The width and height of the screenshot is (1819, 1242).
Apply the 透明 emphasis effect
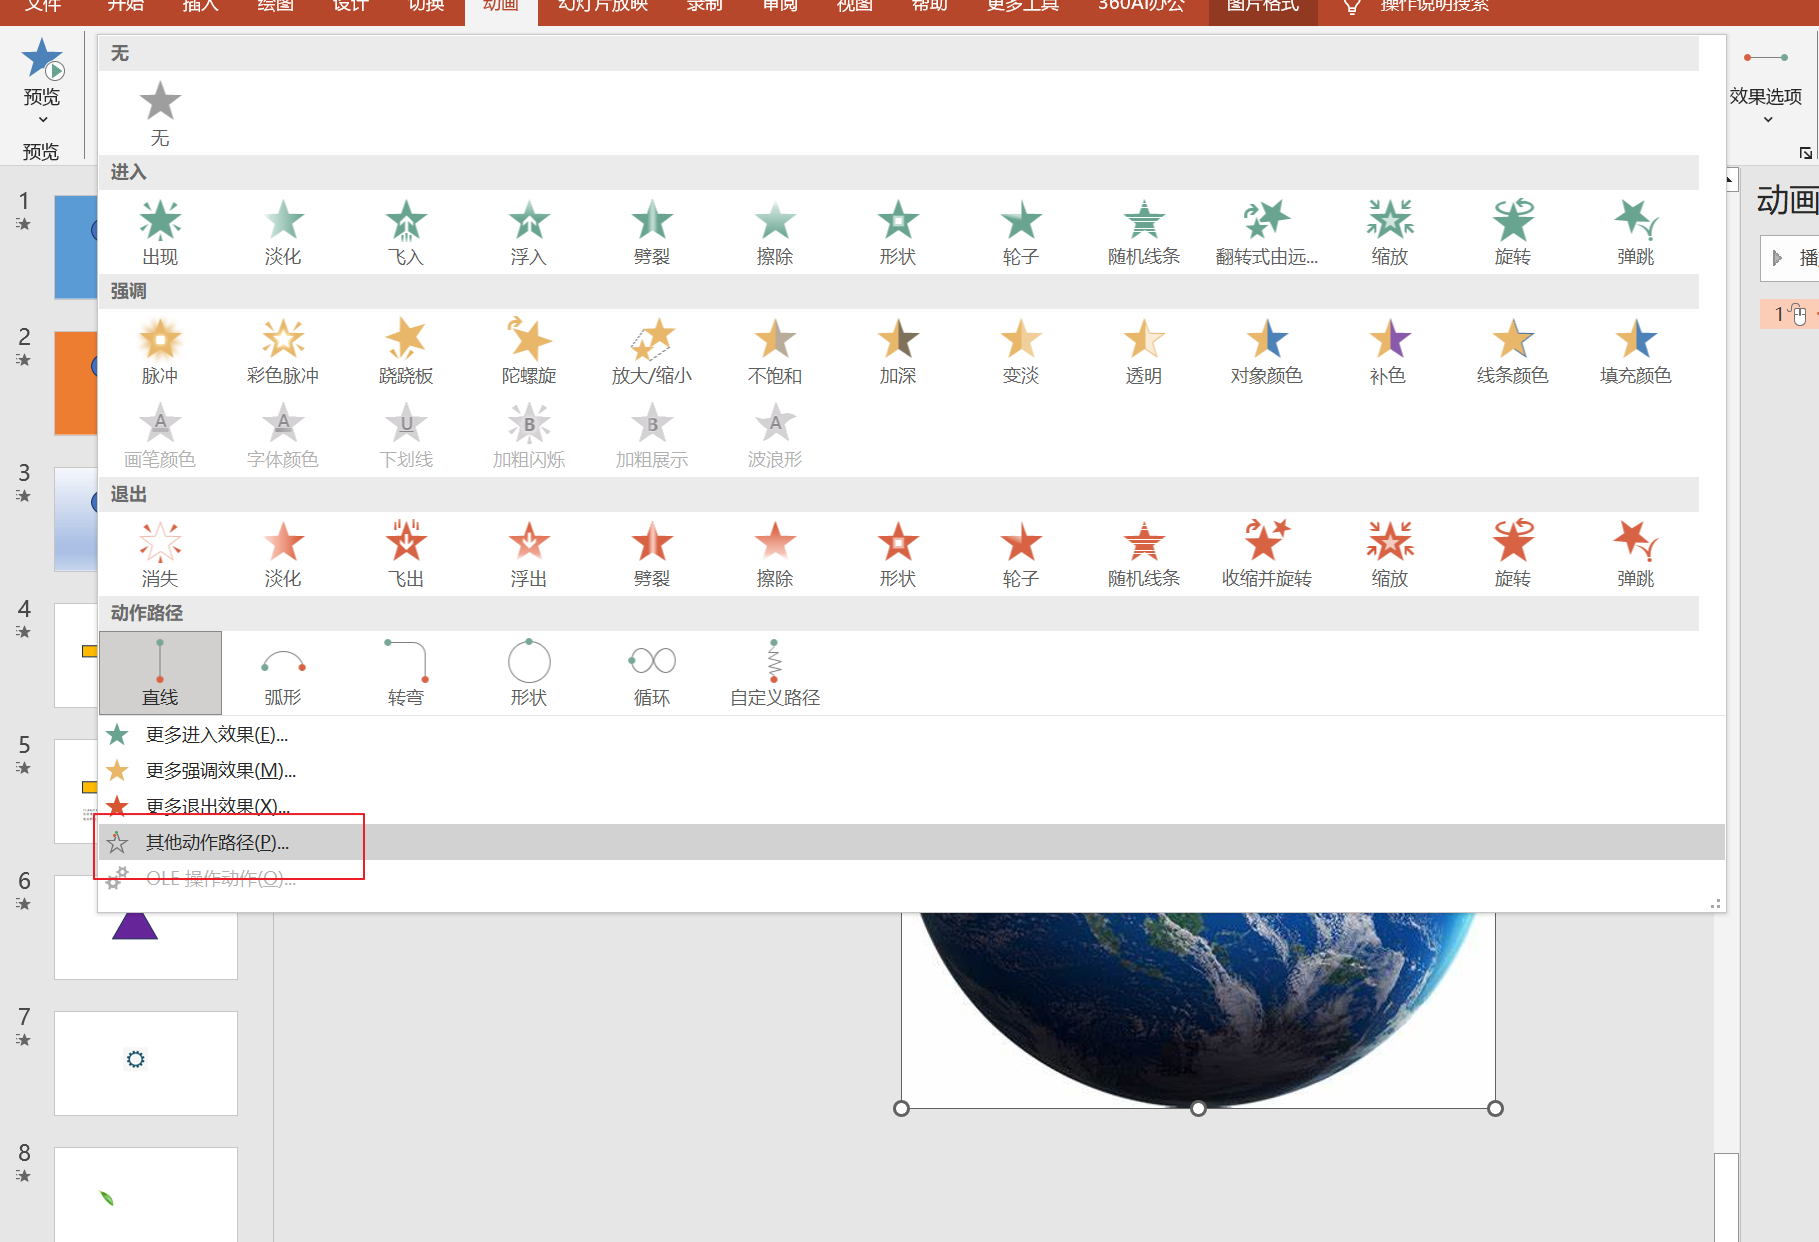(1144, 351)
